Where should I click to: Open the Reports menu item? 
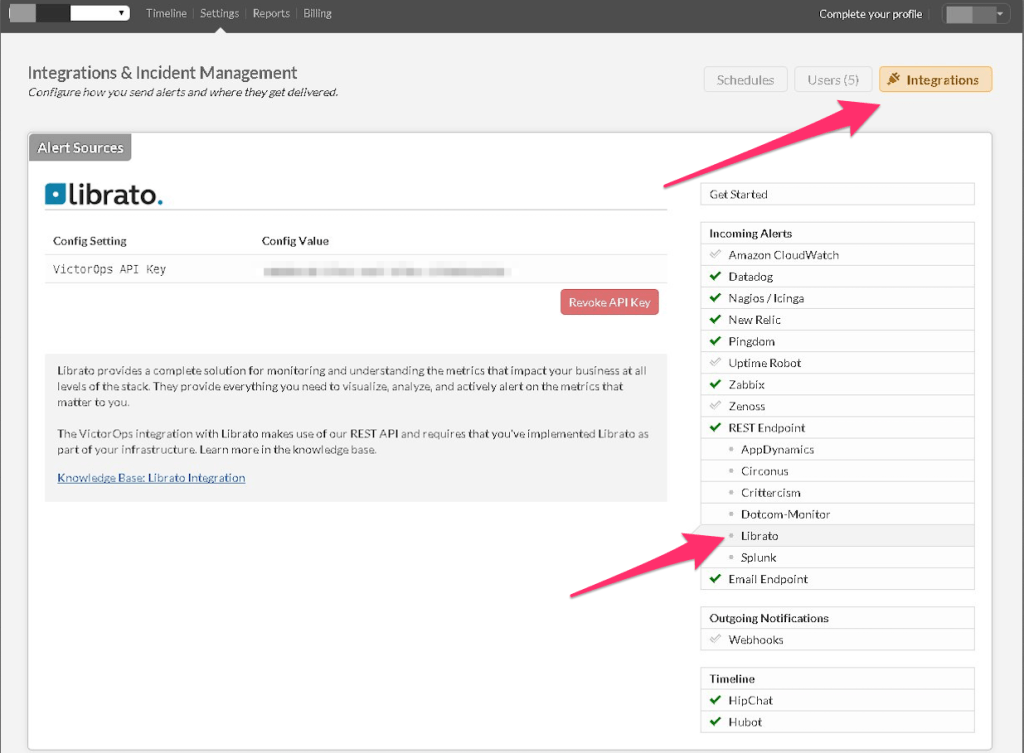coord(271,14)
